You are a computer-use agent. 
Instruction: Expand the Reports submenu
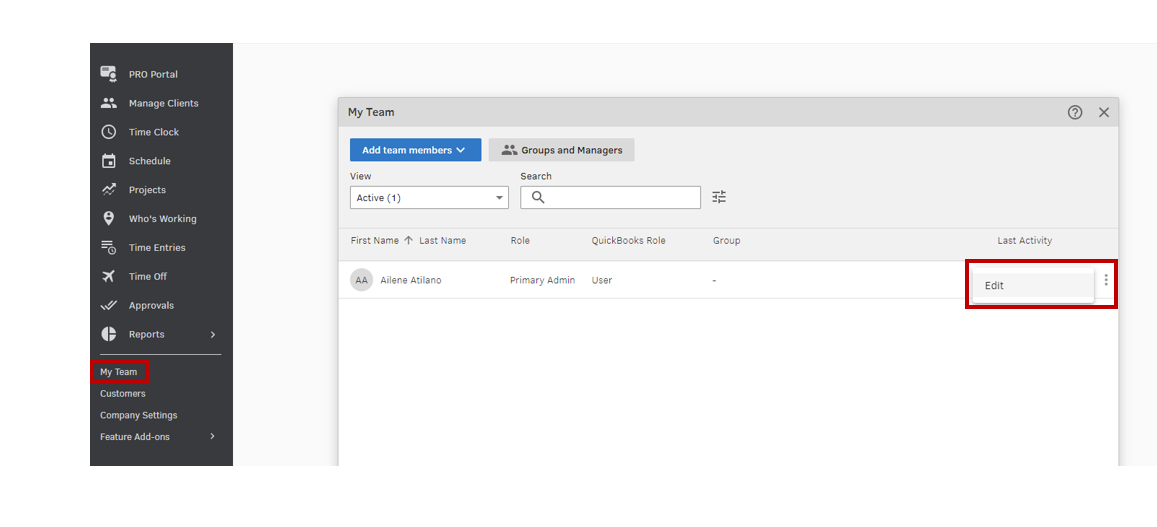(x=212, y=335)
